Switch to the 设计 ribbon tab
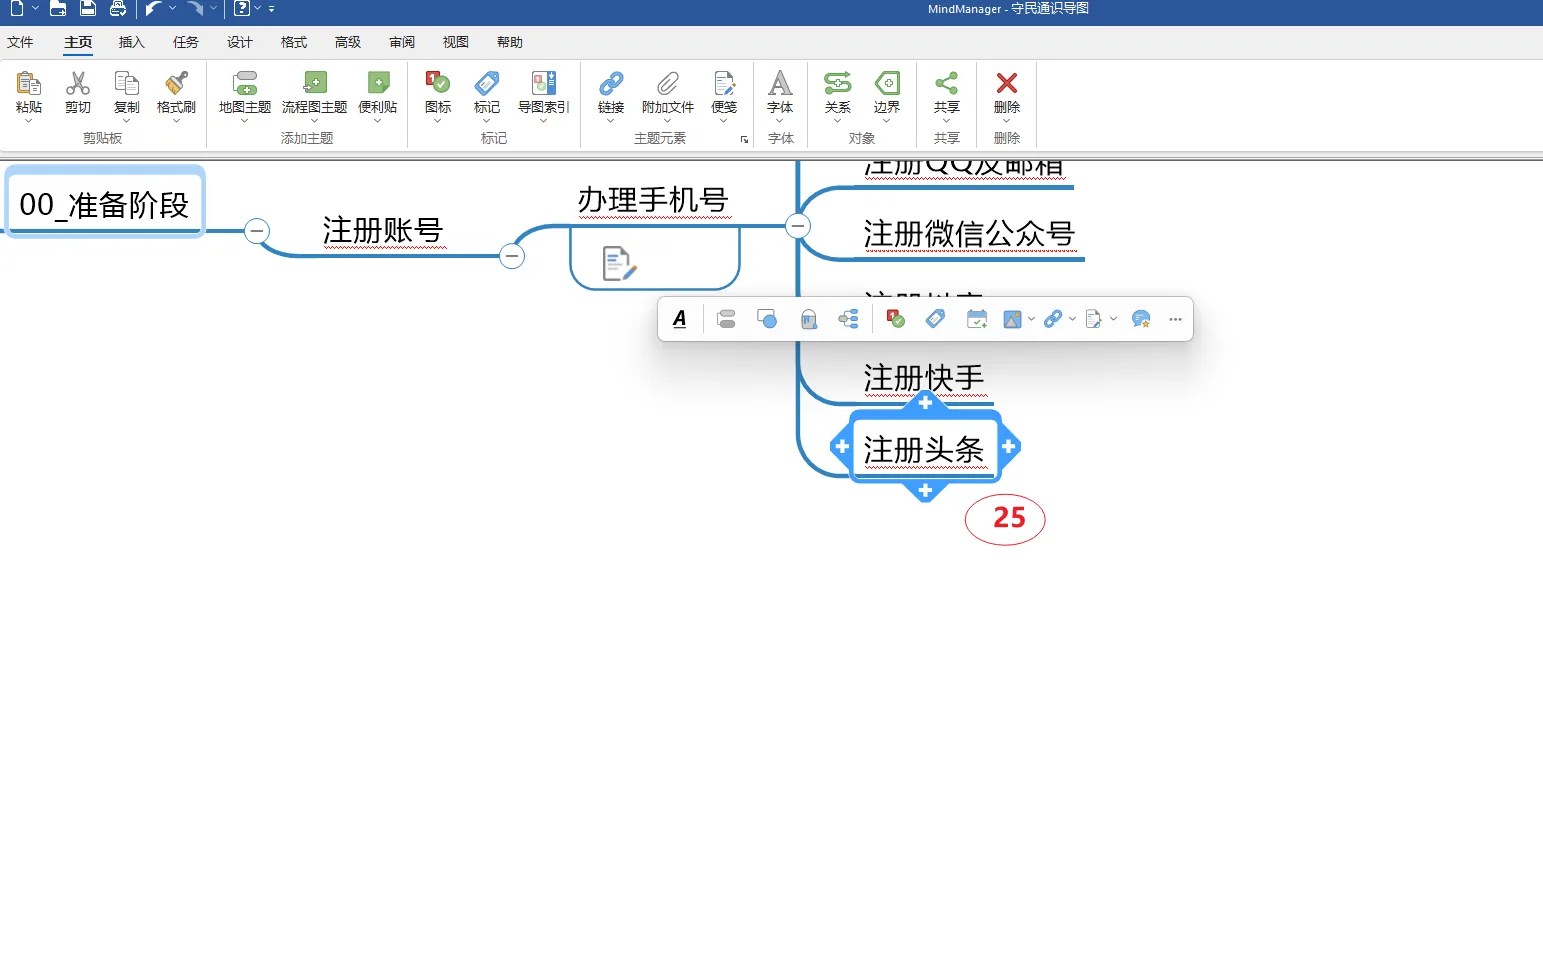The image size is (1543, 969). [240, 42]
